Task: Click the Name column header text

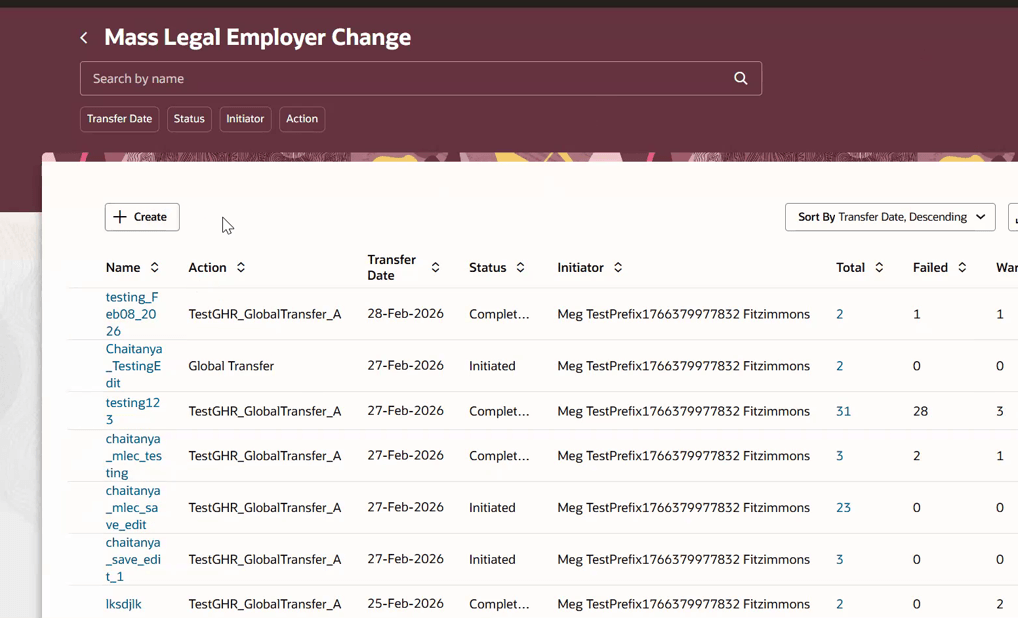Action: pyautogui.click(x=123, y=267)
